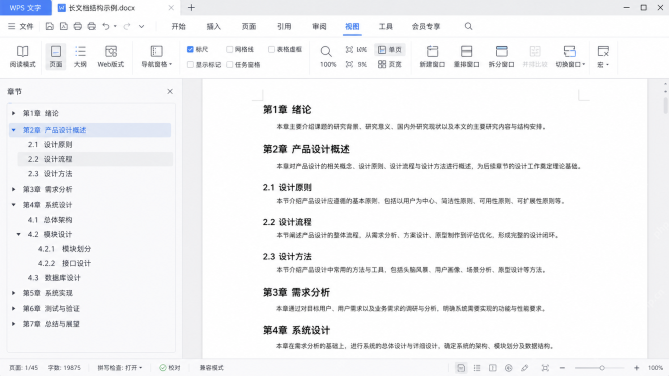The height and width of the screenshot is (376, 669).
Task: Click status bar fit-page zoom icon
Action: 545,367
